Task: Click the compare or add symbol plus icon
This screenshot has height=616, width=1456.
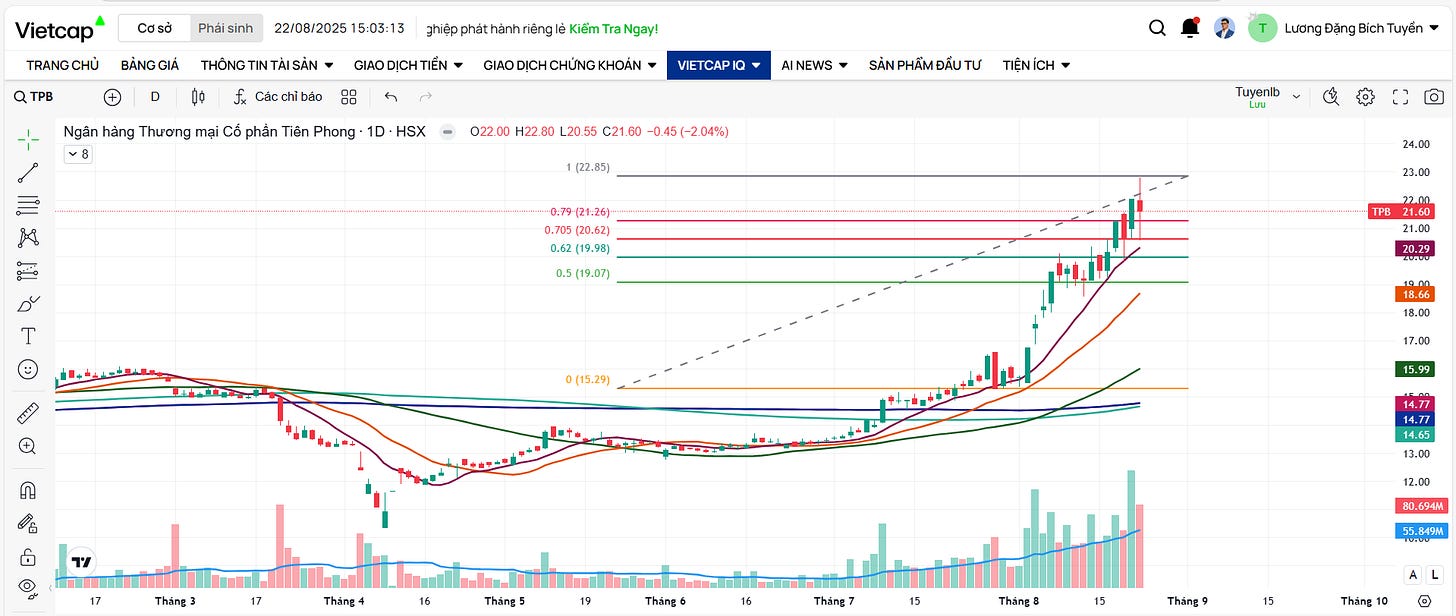Action: (x=112, y=97)
